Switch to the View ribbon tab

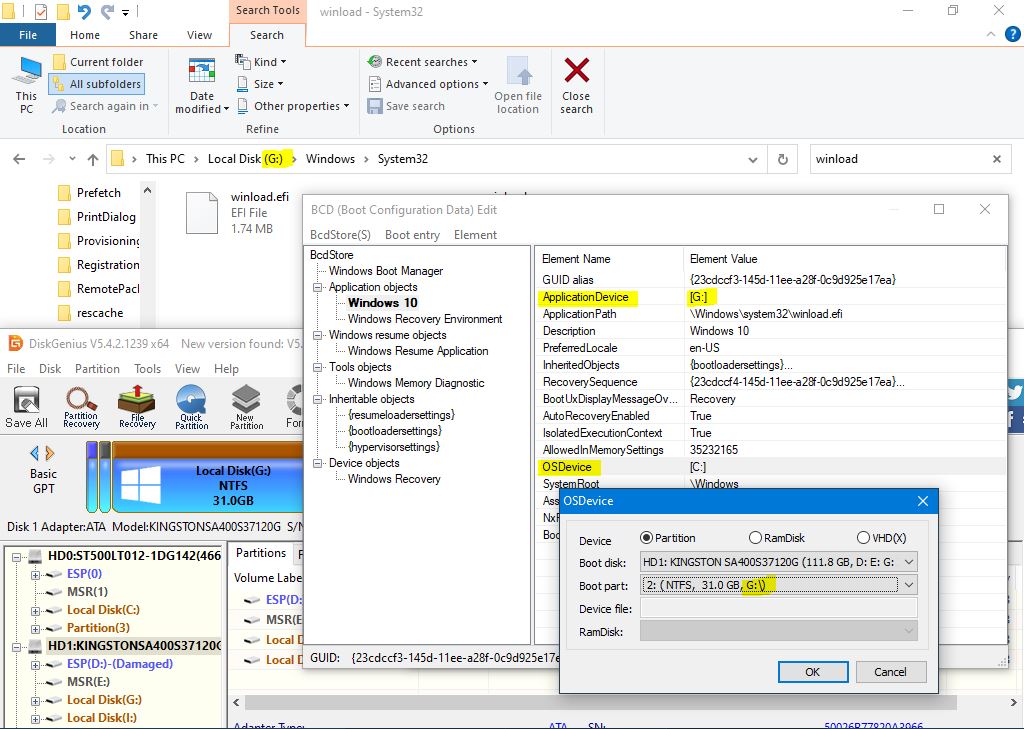coord(199,35)
